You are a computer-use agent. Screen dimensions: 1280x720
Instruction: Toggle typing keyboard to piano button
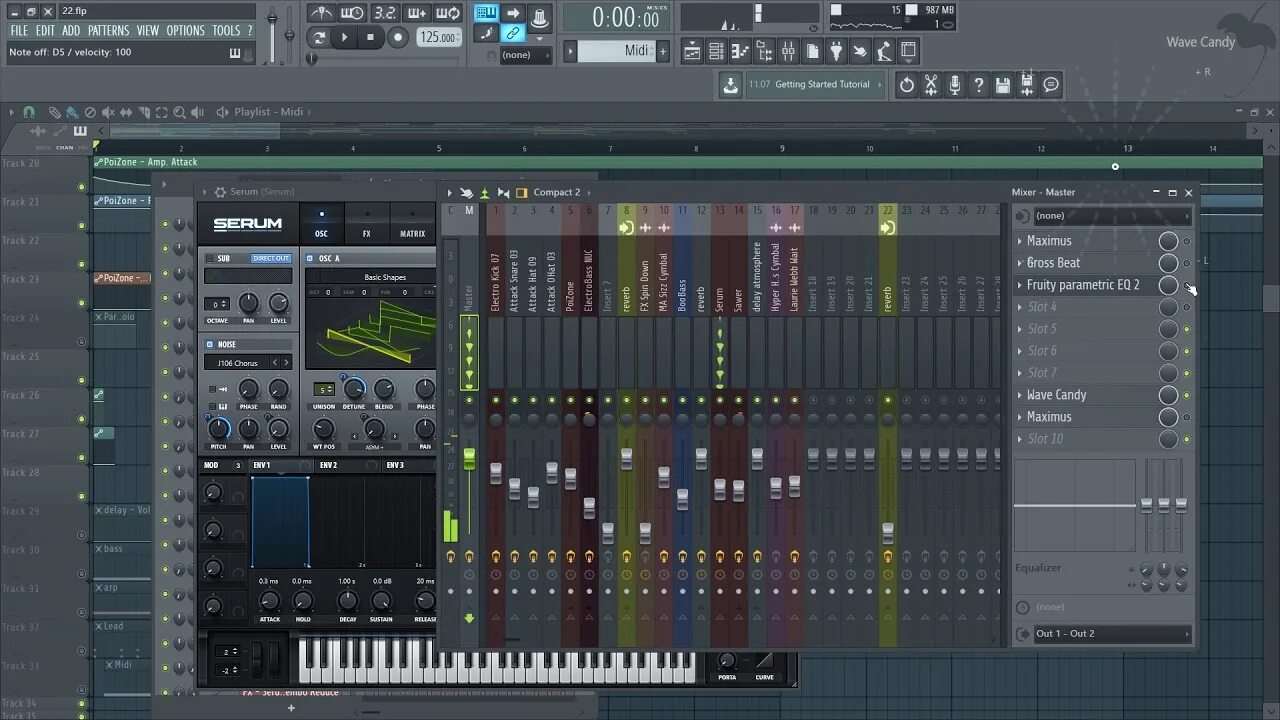click(486, 13)
